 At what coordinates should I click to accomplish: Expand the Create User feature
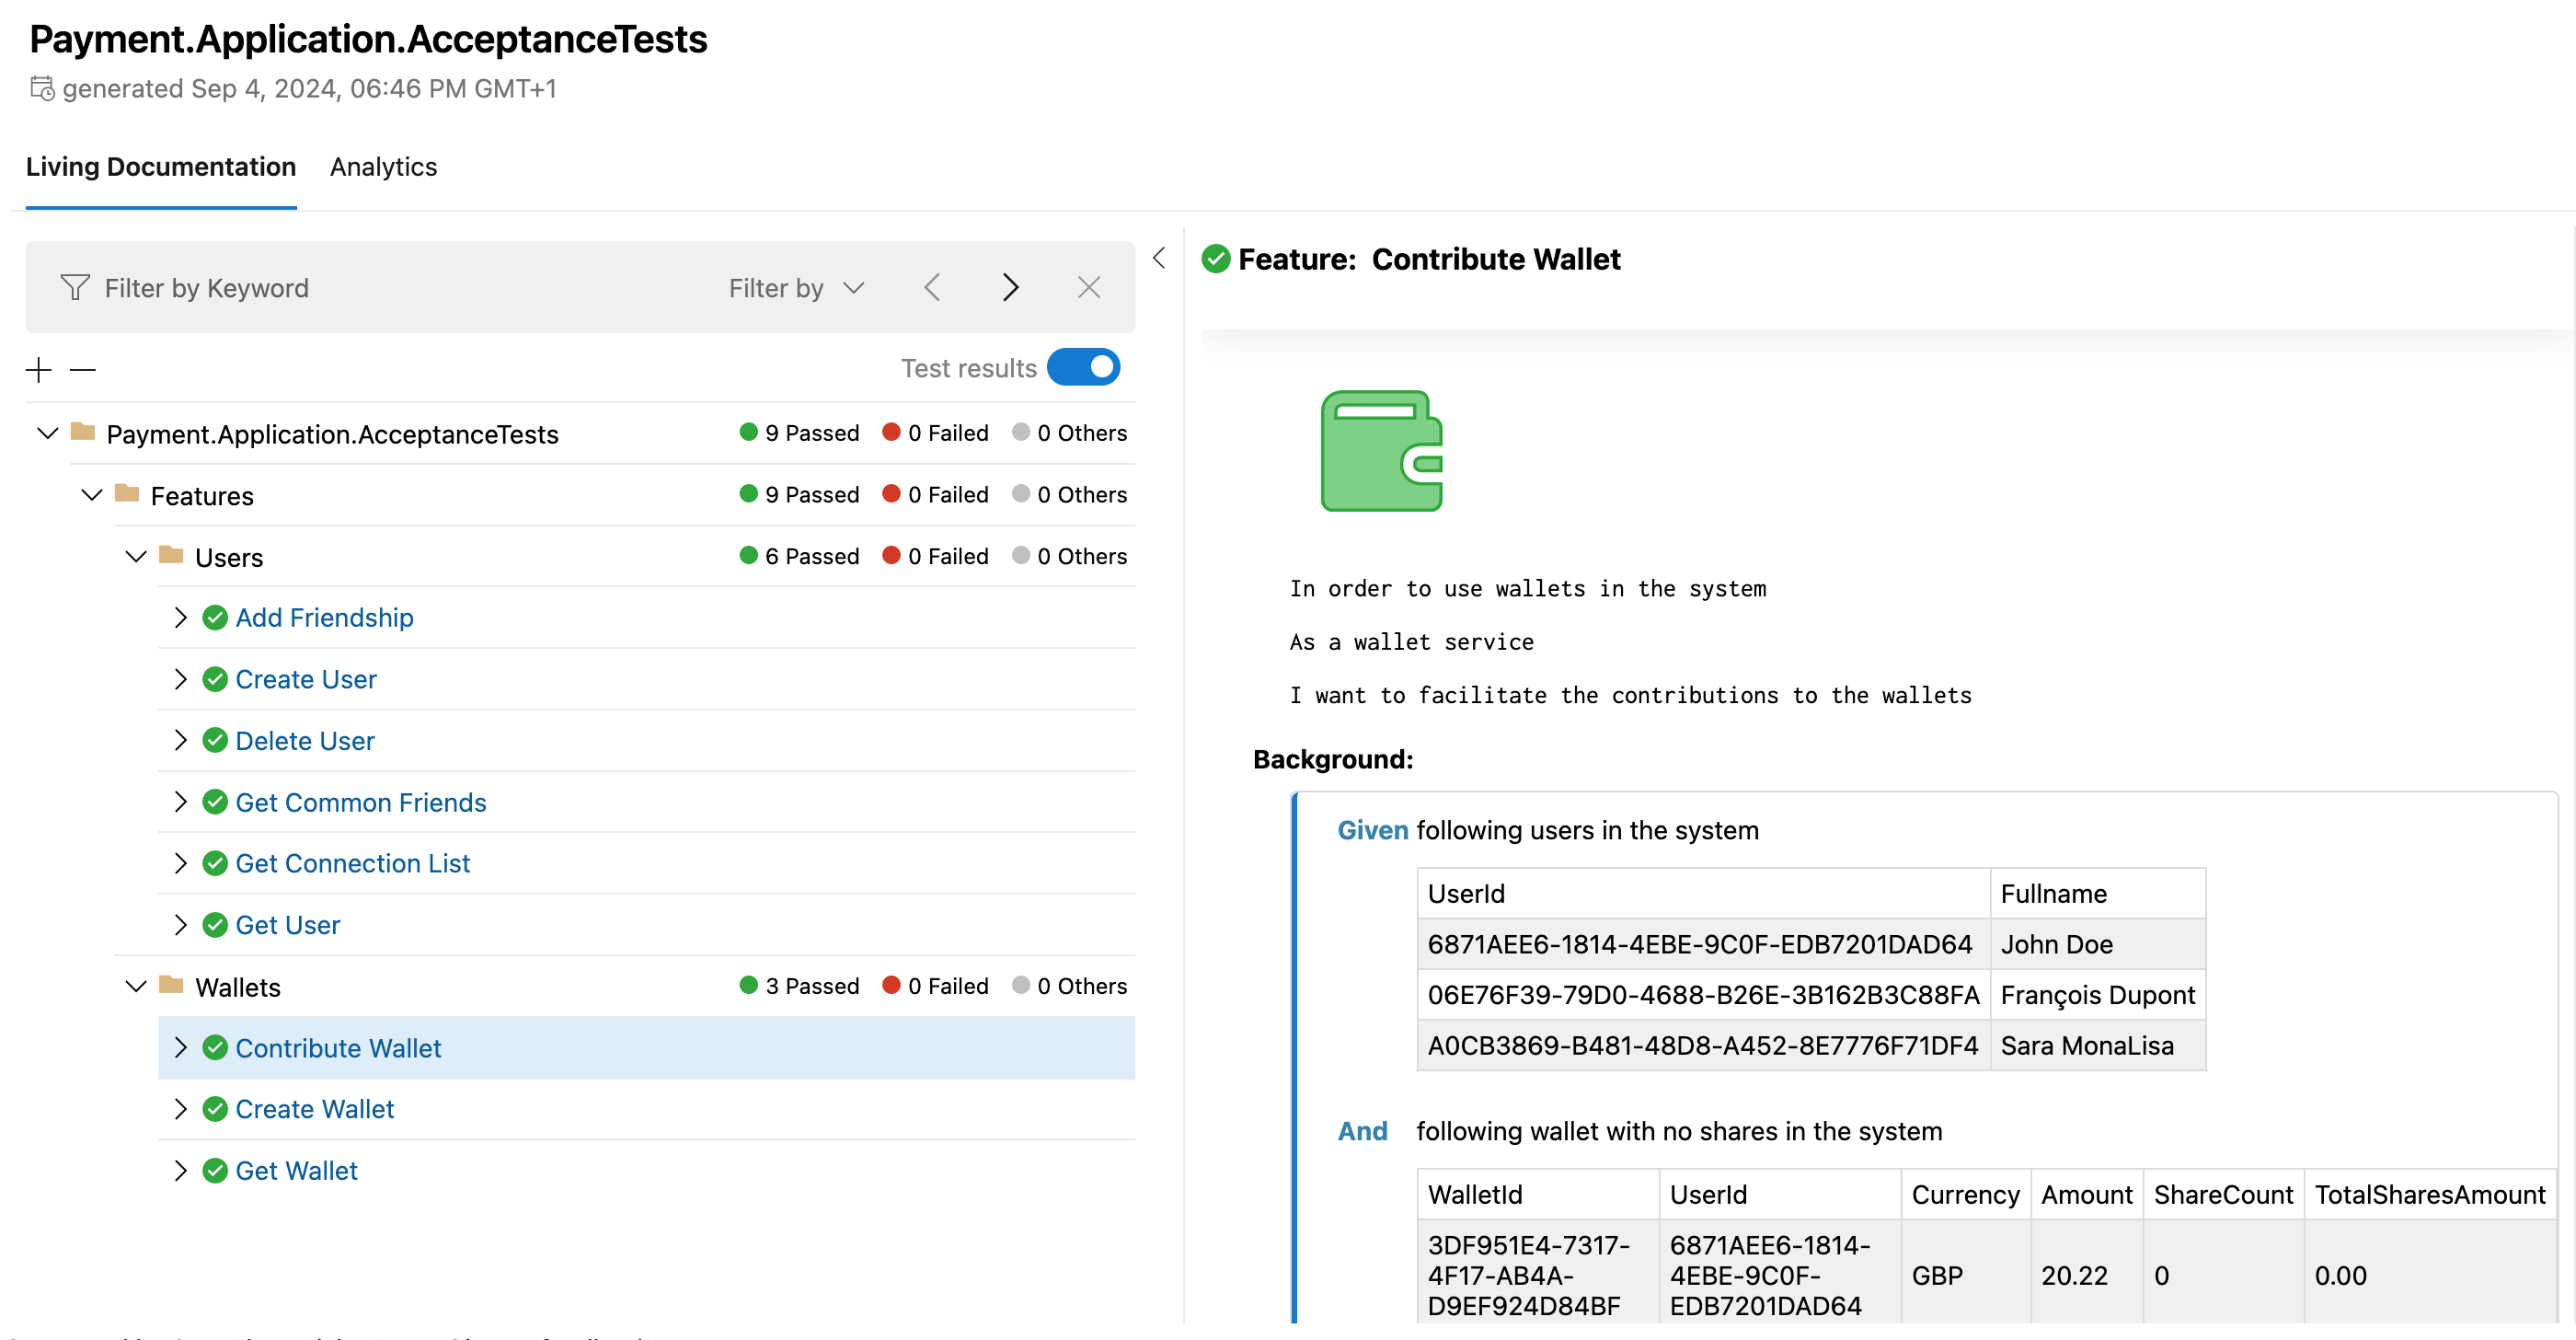[180, 680]
